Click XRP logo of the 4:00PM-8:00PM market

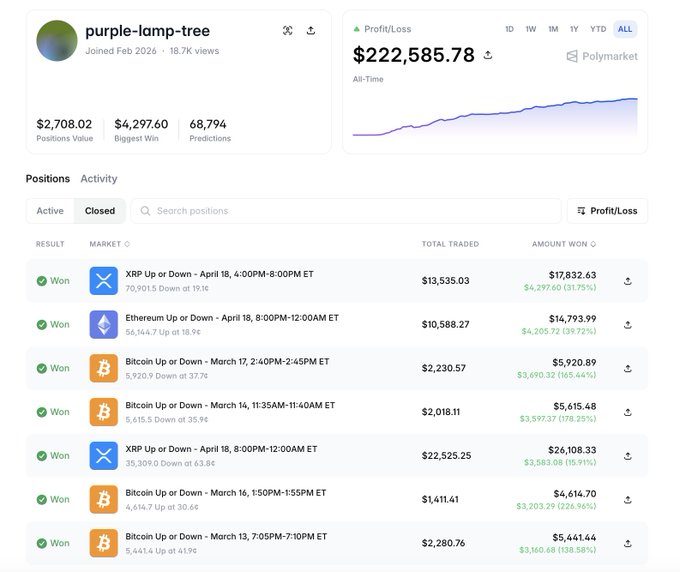point(104,281)
